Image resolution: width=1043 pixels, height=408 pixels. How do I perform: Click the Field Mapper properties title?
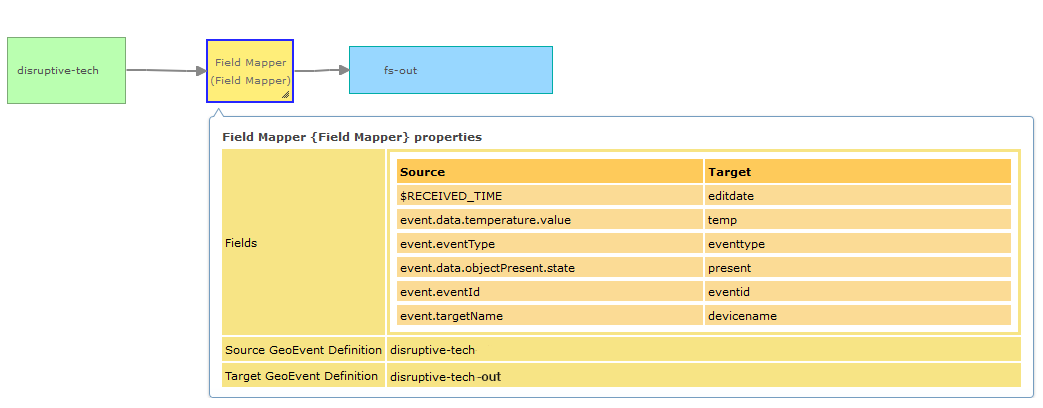[x=352, y=137]
